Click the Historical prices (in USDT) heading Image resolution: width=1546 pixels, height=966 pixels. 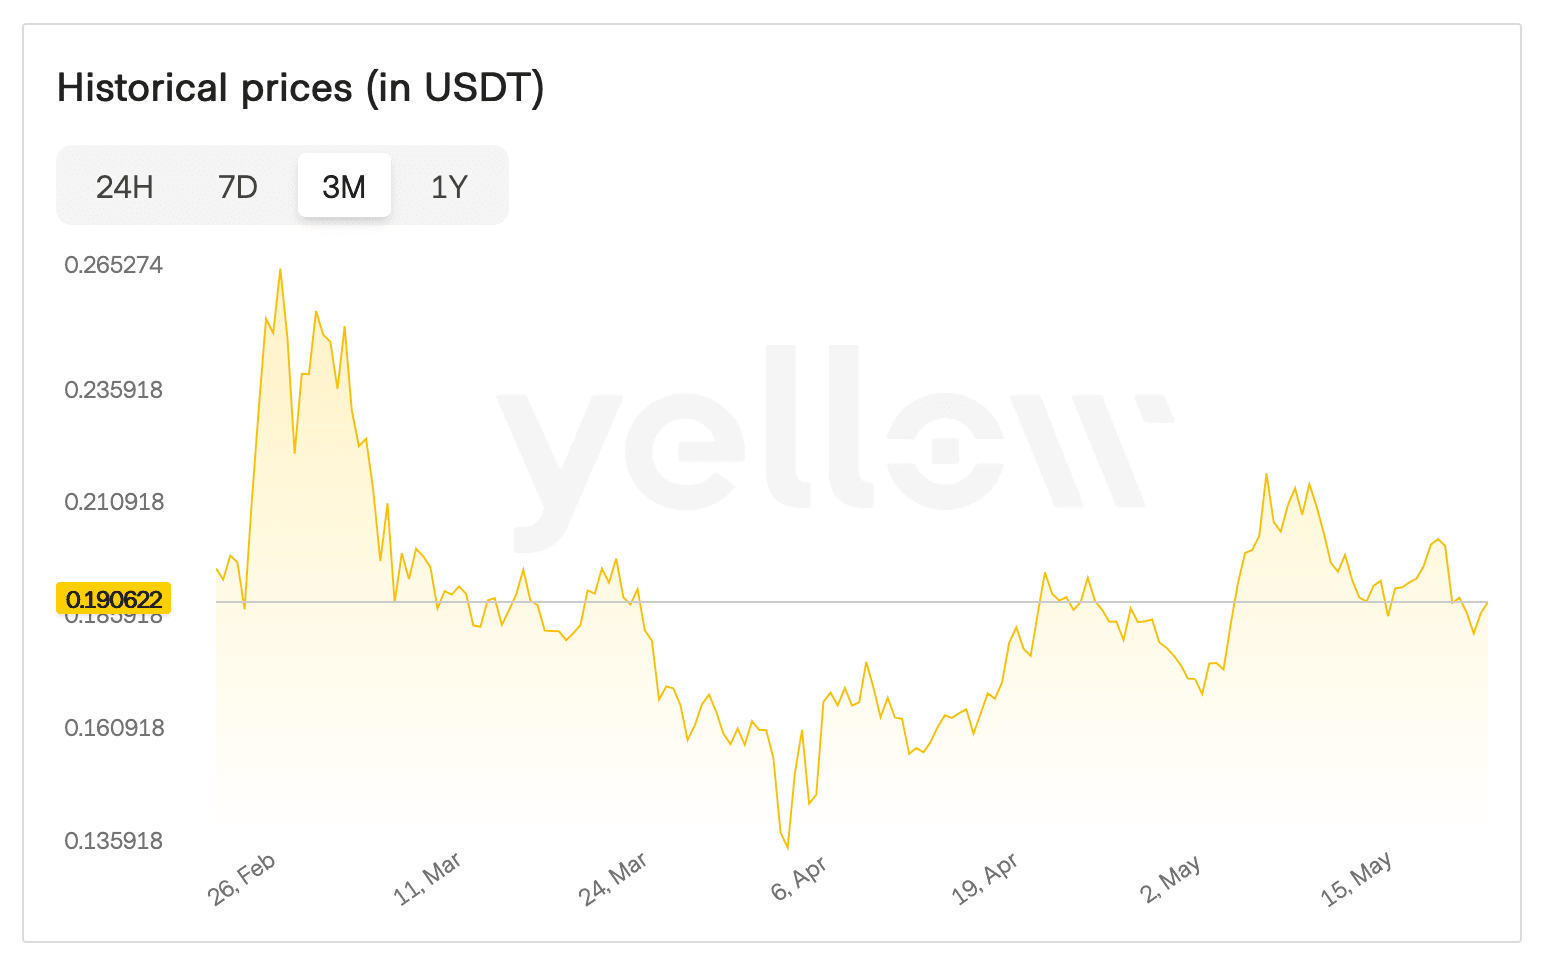[300, 88]
